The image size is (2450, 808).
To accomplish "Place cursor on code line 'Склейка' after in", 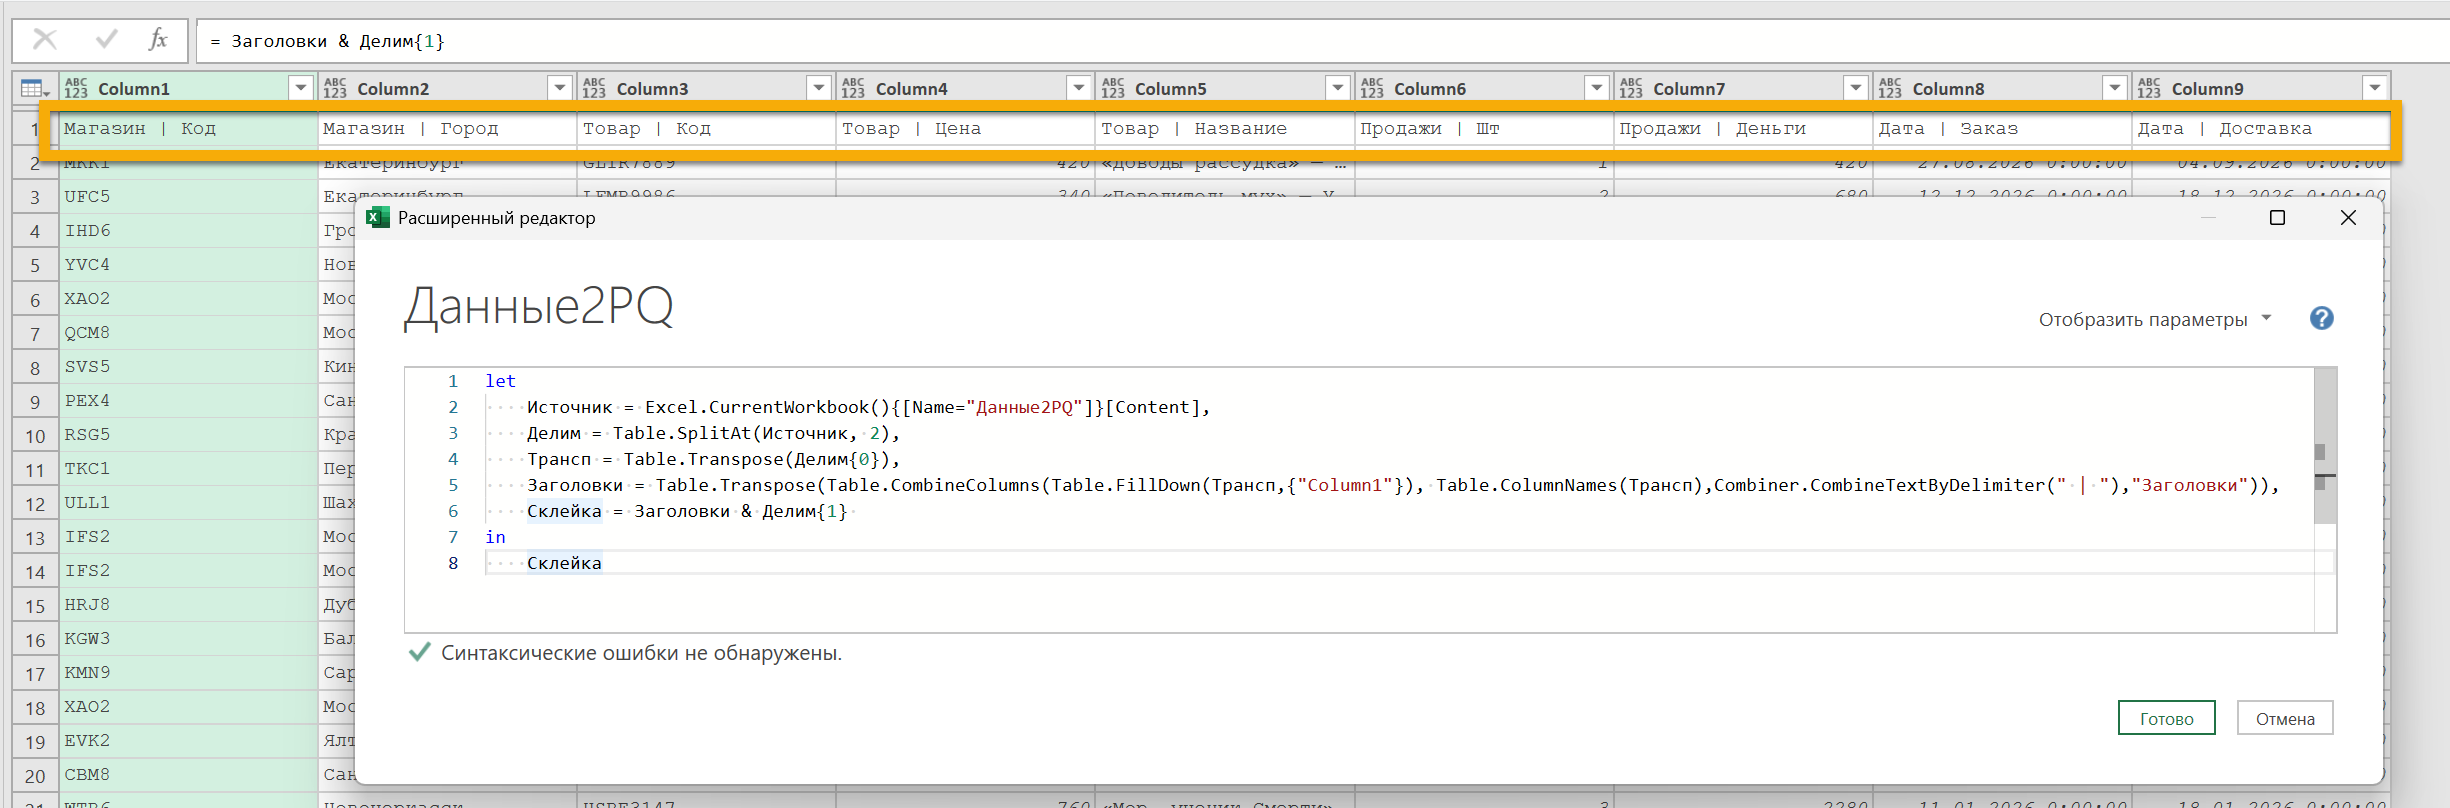I will tap(564, 563).
